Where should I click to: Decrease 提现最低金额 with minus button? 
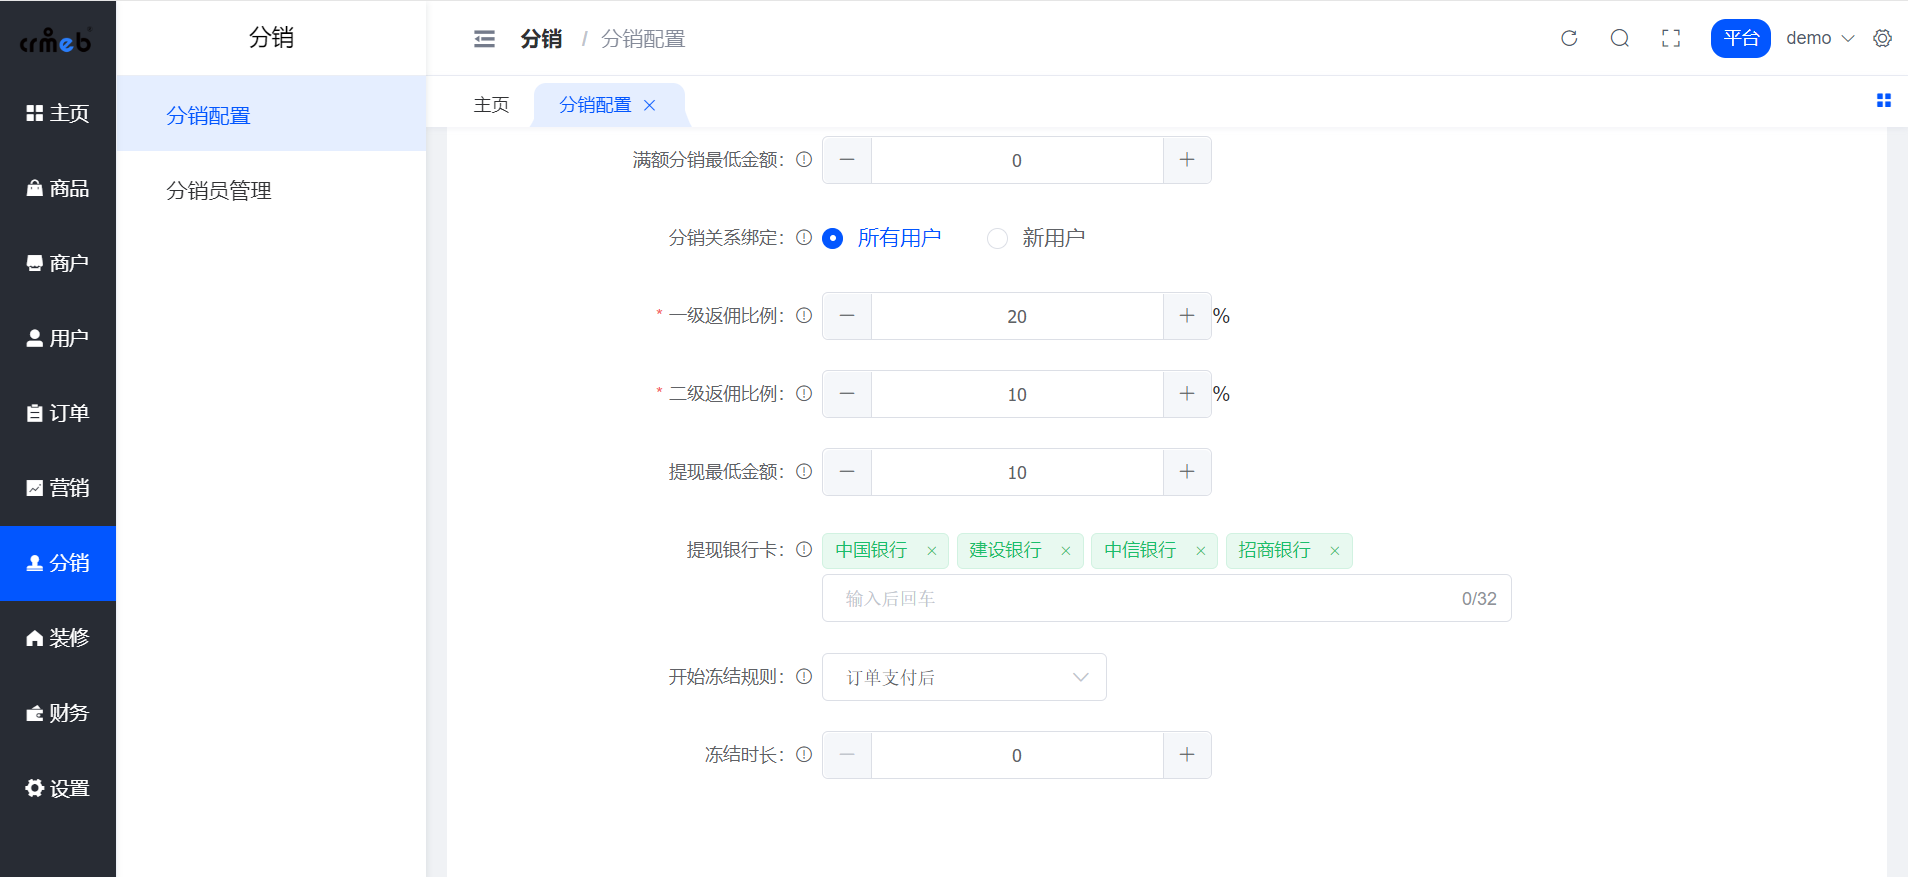click(x=847, y=472)
